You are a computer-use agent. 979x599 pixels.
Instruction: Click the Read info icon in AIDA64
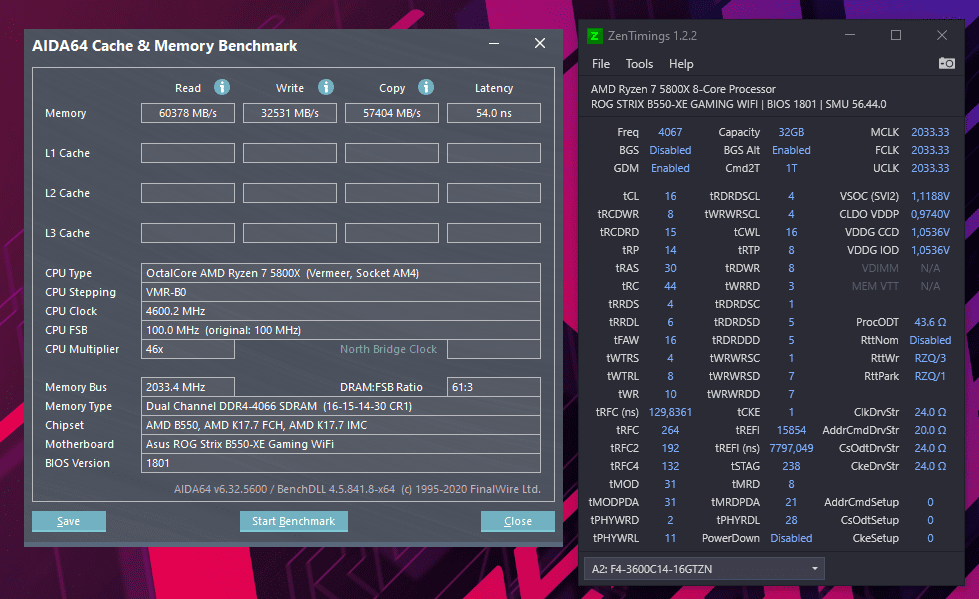pos(222,87)
